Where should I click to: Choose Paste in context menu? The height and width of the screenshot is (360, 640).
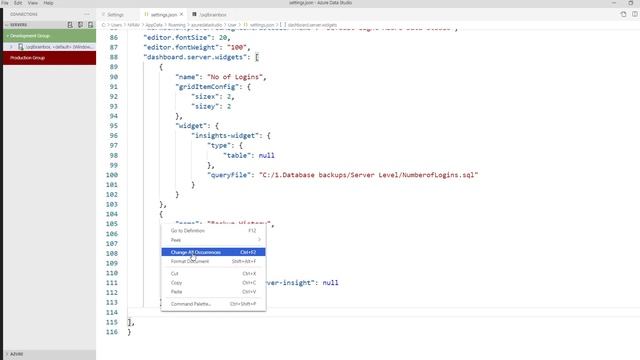coord(213,291)
